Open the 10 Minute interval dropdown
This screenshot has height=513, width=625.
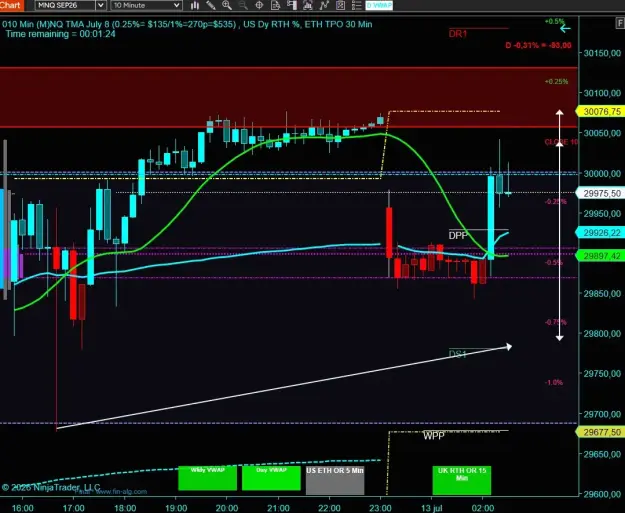point(146,5)
